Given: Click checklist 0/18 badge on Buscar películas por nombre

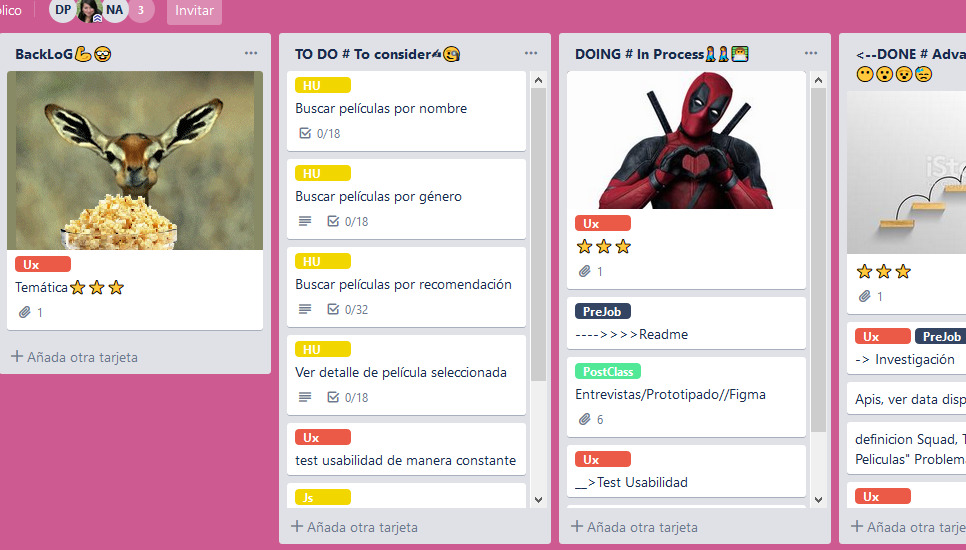Looking at the screenshot, I should point(319,133).
